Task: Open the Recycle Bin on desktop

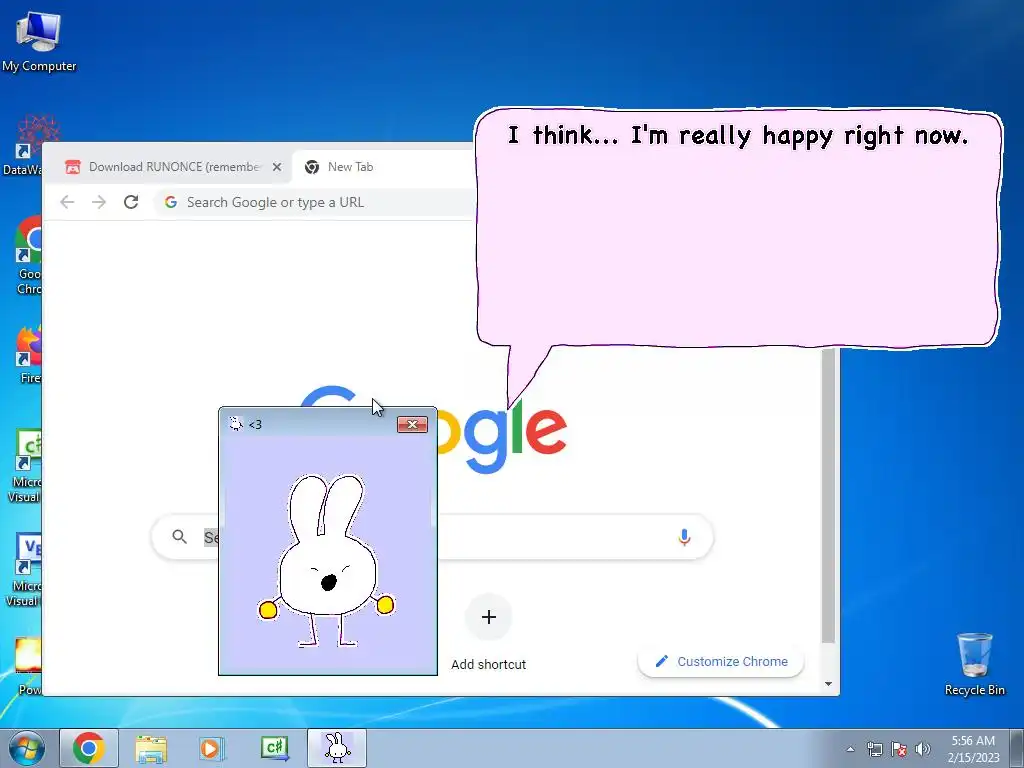Action: tap(974, 664)
